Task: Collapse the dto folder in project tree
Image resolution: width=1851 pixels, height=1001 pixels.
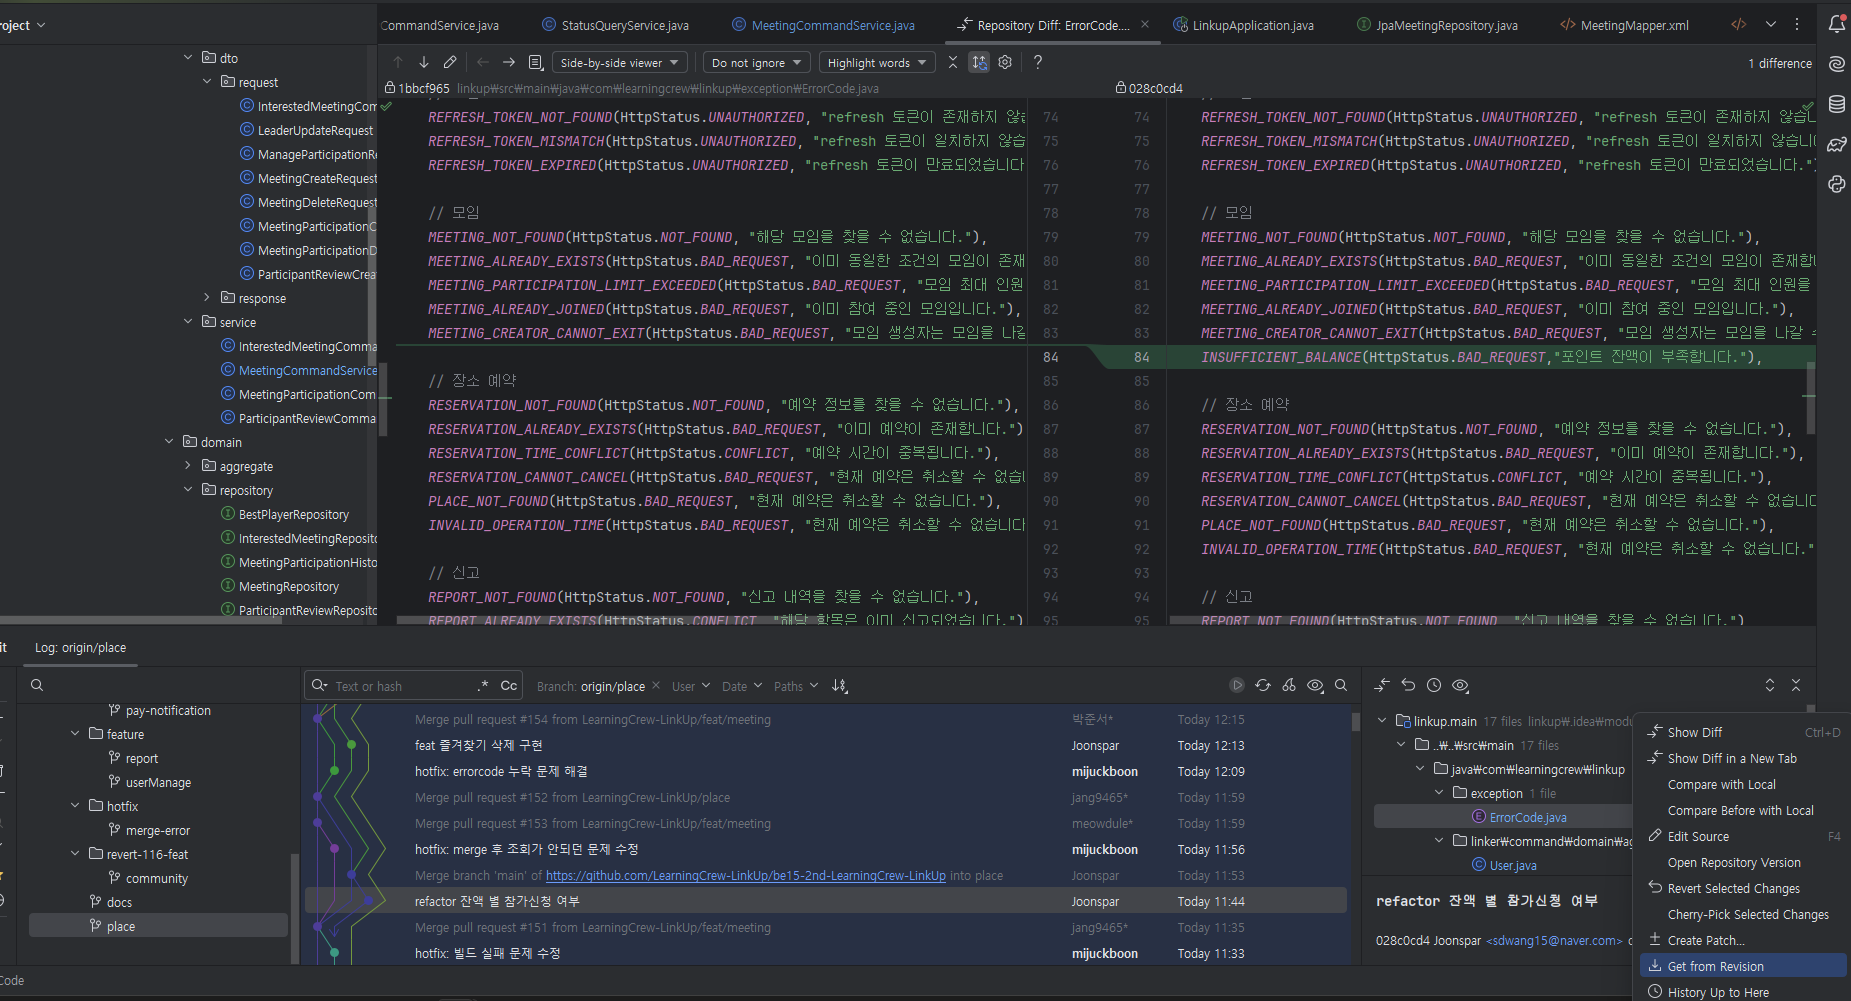Action: tap(188, 58)
